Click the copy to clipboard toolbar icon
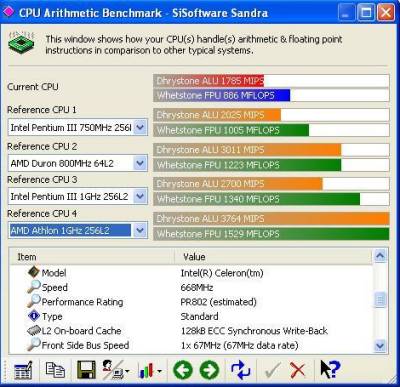The width and height of the screenshot is (400, 387). coord(55,370)
